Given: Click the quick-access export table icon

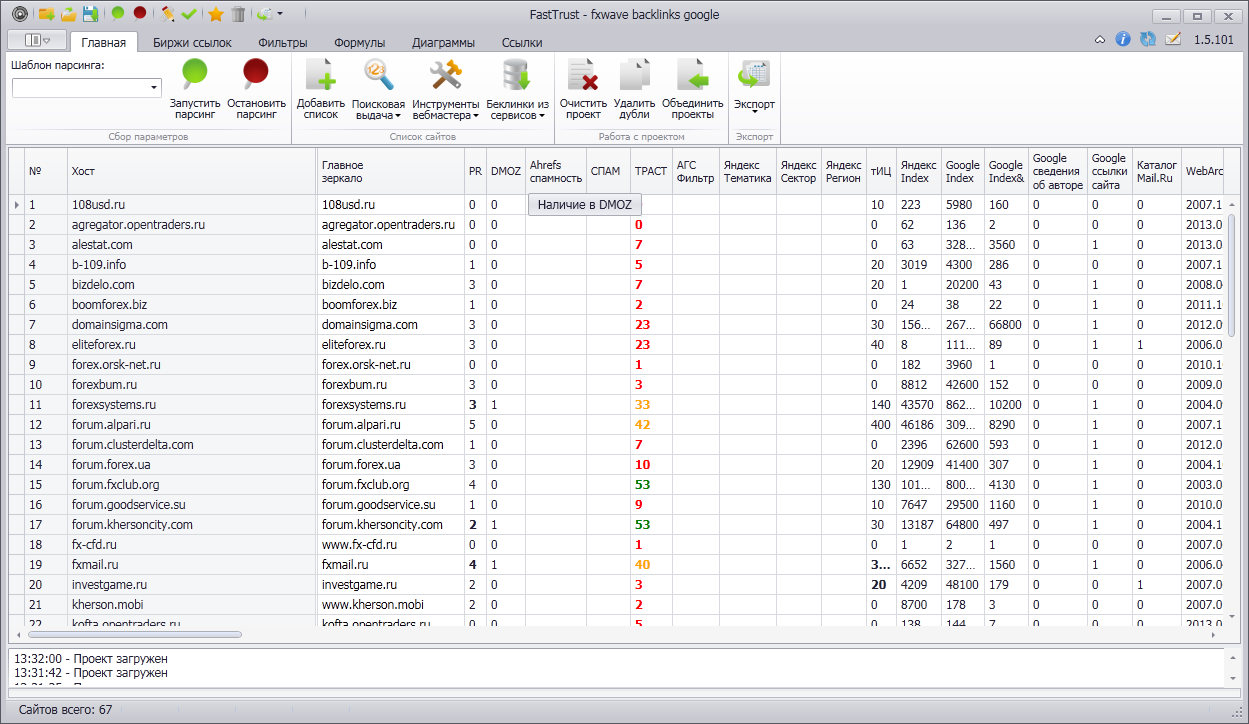Looking at the screenshot, I should [265, 14].
